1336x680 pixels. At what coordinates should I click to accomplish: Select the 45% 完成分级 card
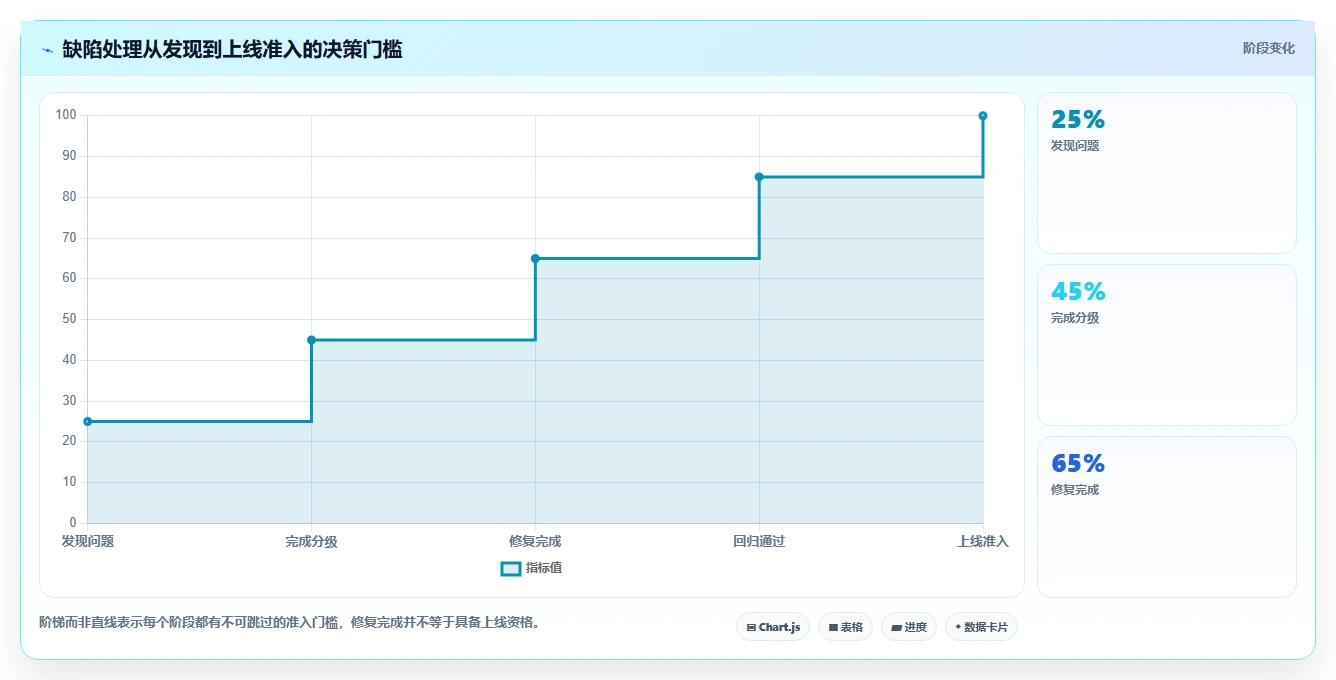point(1167,345)
